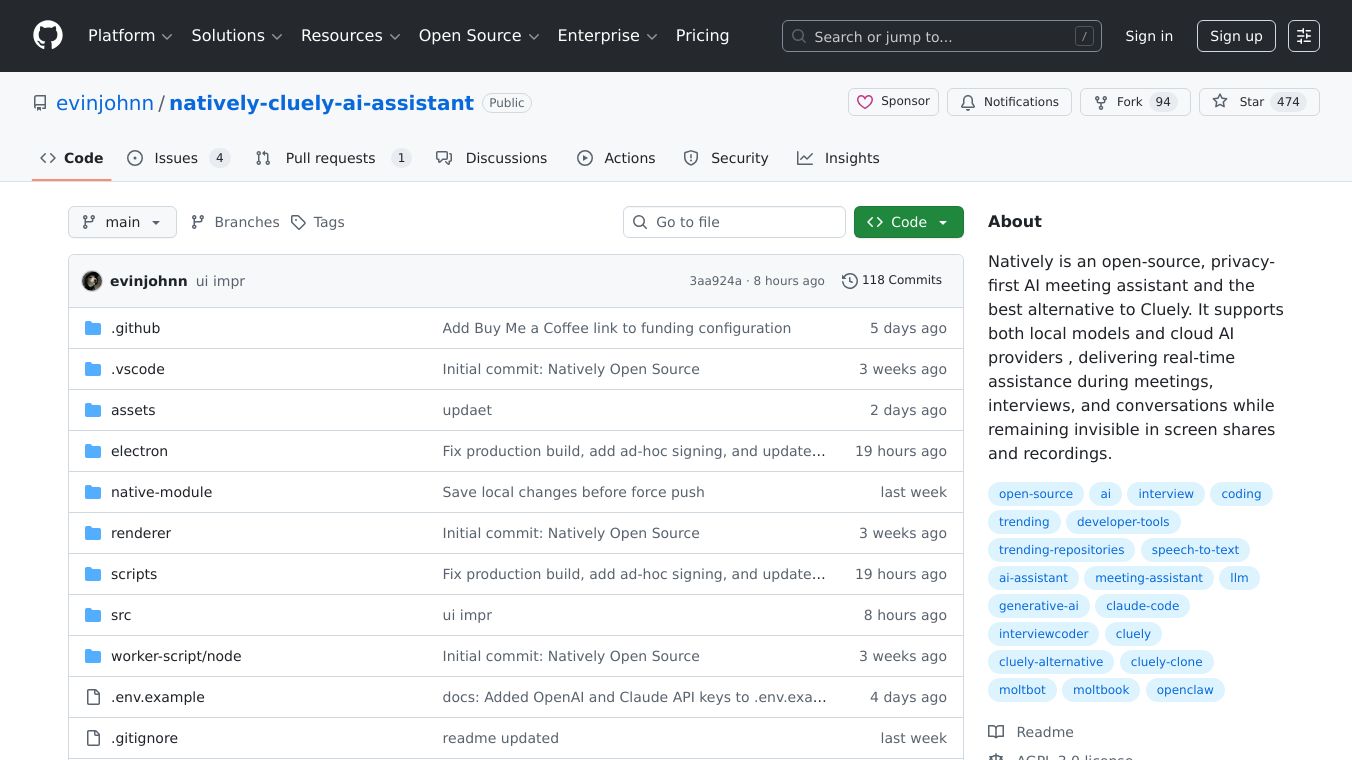Select the speech-to-text topic tag
1352x760 pixels.
tap(1195, 550)
